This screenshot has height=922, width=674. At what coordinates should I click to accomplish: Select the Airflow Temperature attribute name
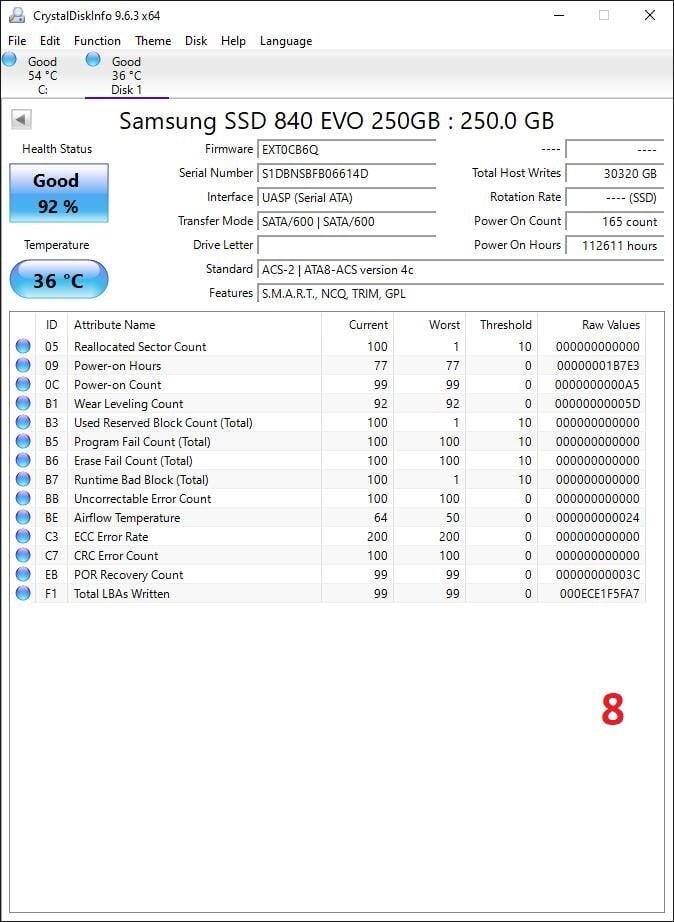click(127, 517)
